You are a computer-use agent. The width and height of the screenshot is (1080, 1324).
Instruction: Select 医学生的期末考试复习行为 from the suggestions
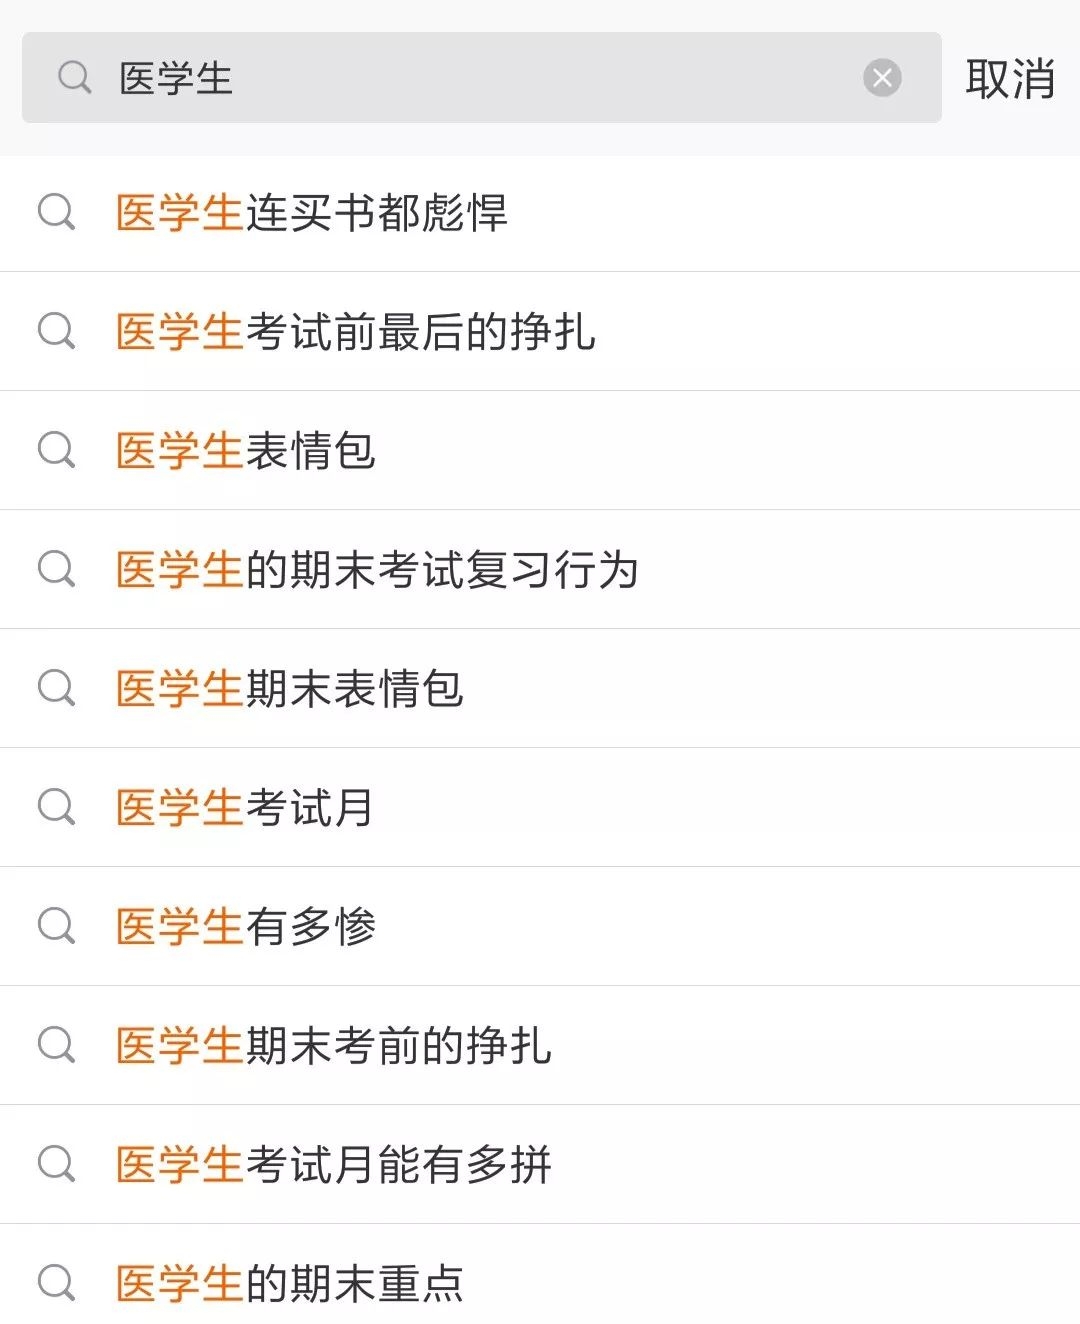pos(377,570)
